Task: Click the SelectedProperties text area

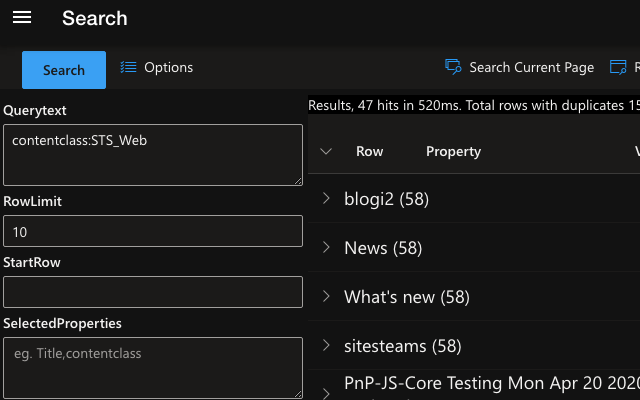Action: (x=153, y=368)
